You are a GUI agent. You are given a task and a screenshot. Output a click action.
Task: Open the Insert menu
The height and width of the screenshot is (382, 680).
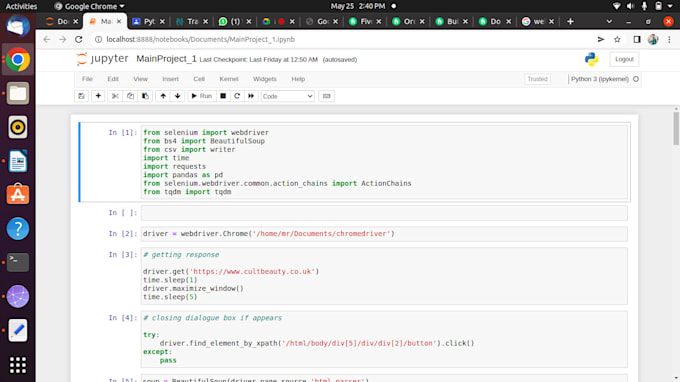click(x=170, y=79)
